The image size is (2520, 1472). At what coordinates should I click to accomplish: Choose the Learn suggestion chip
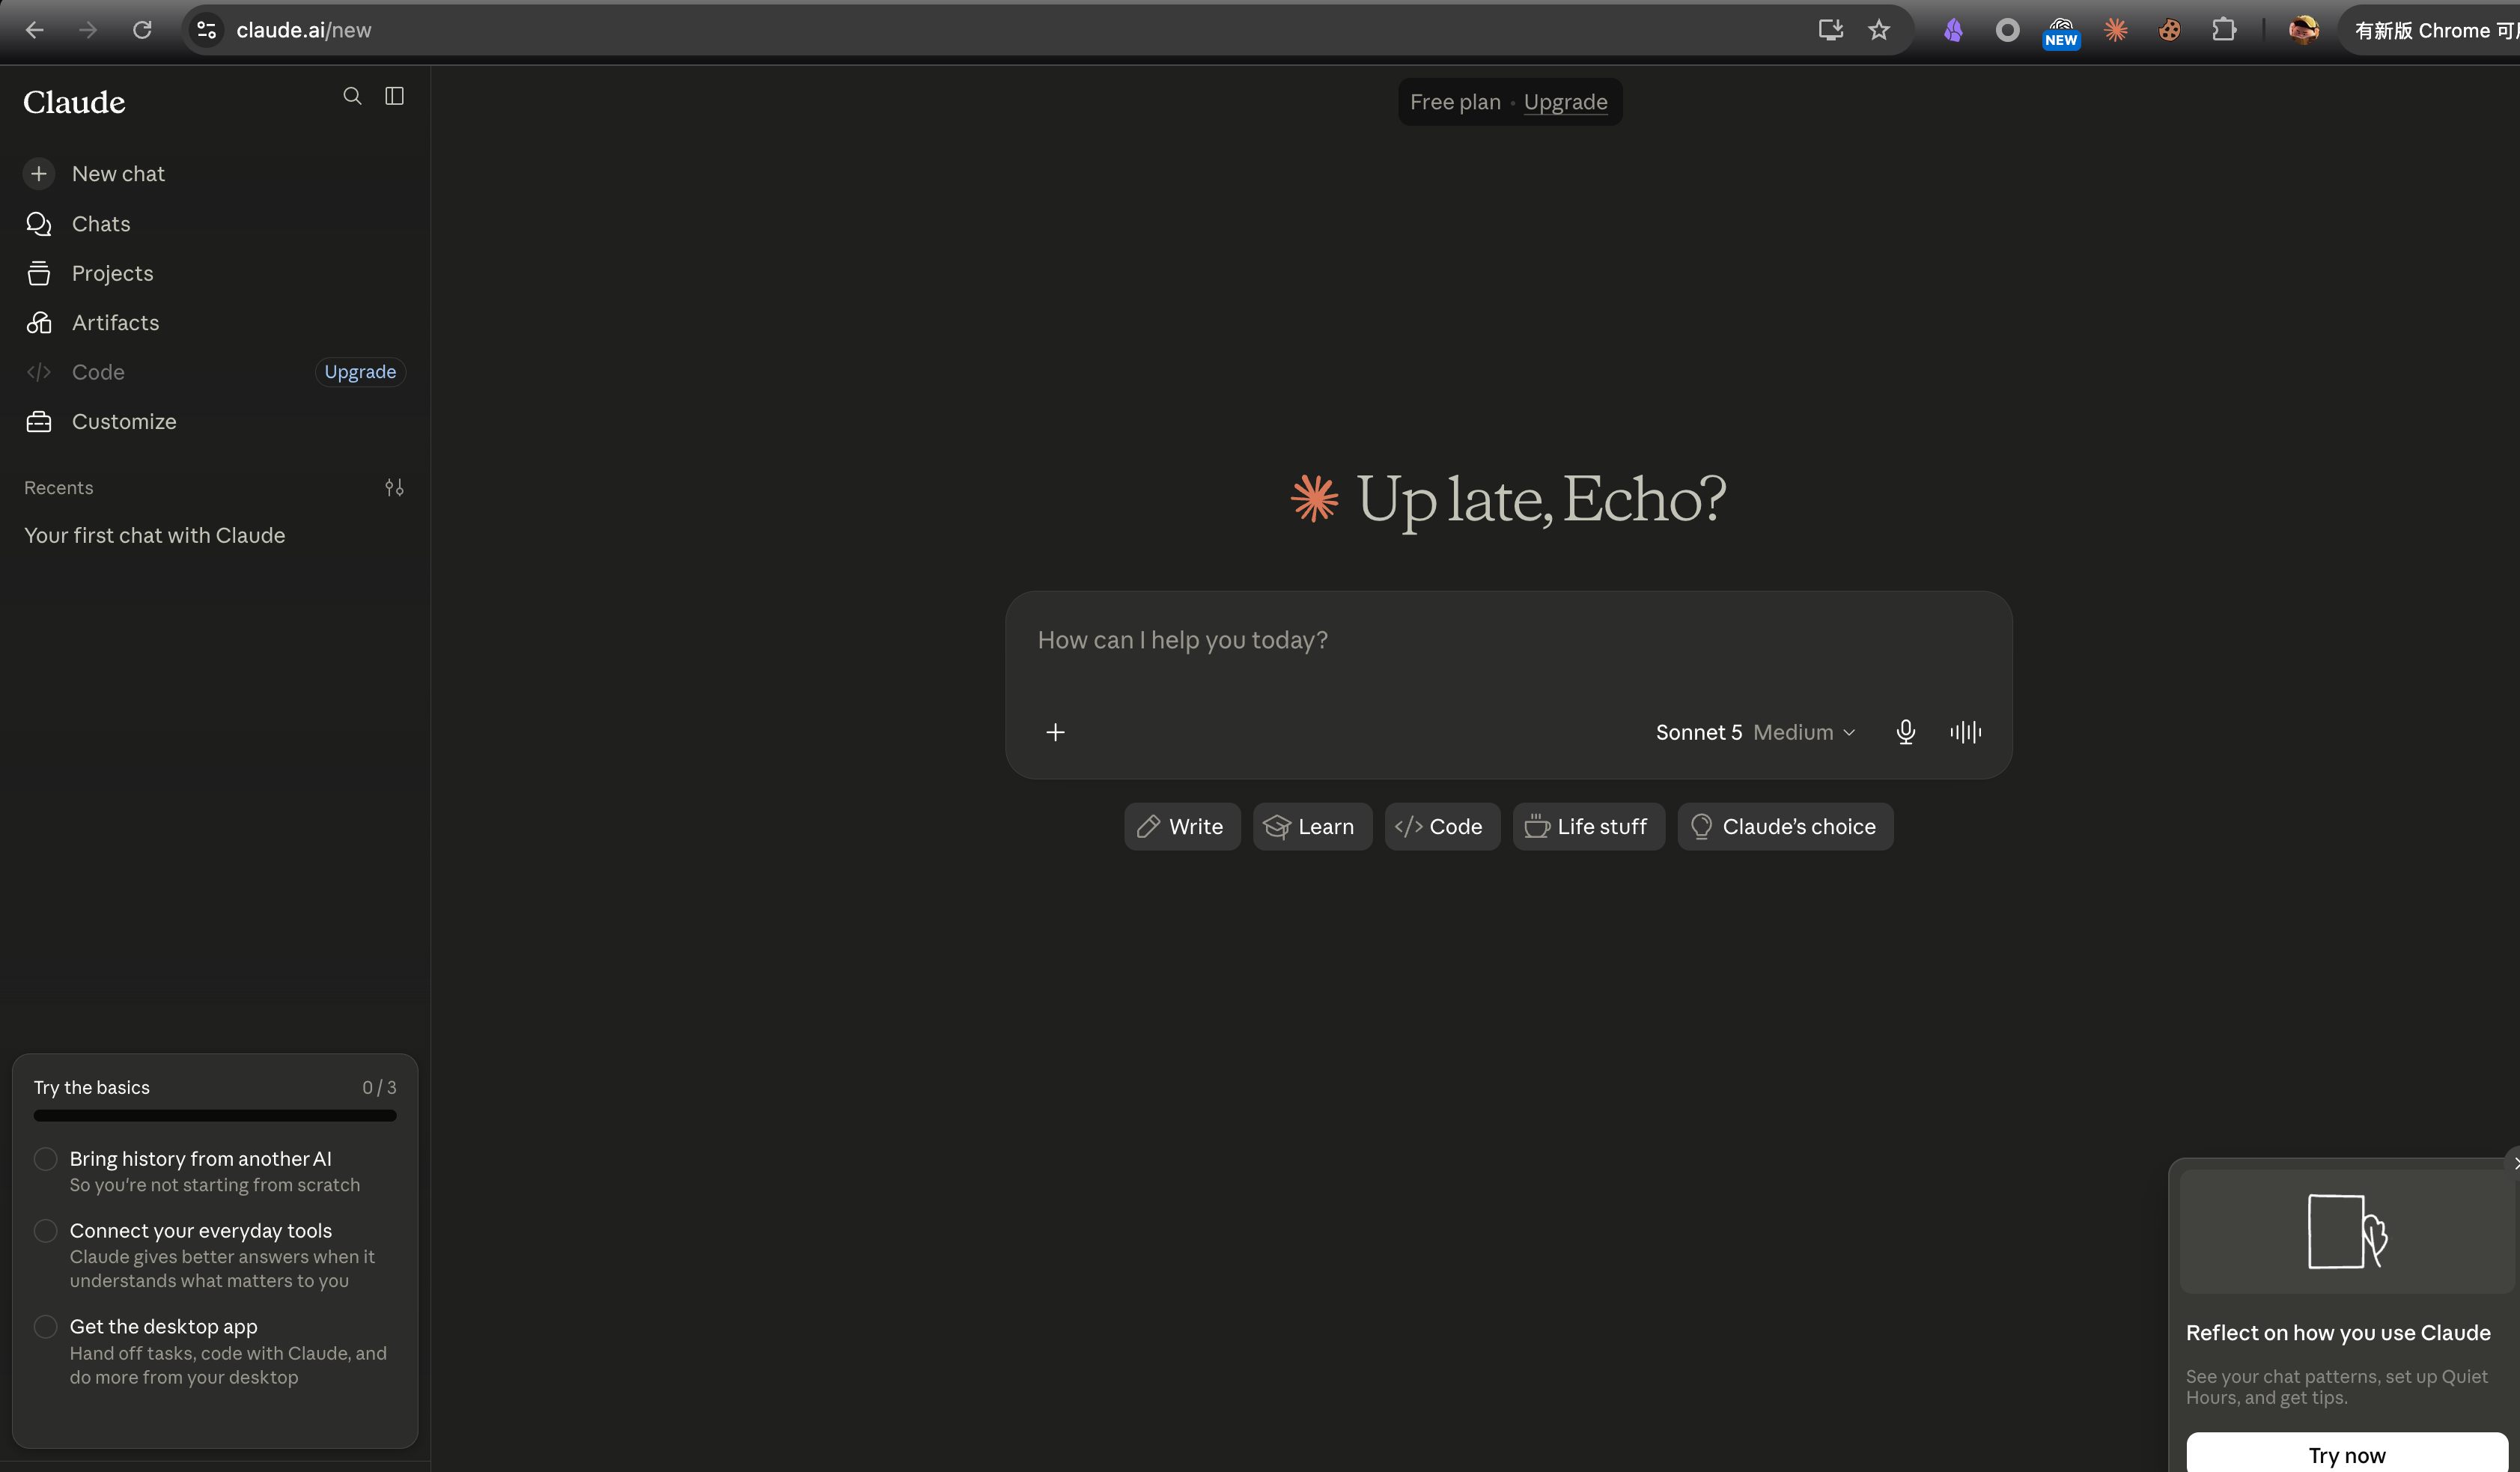tap(1312, 827)
